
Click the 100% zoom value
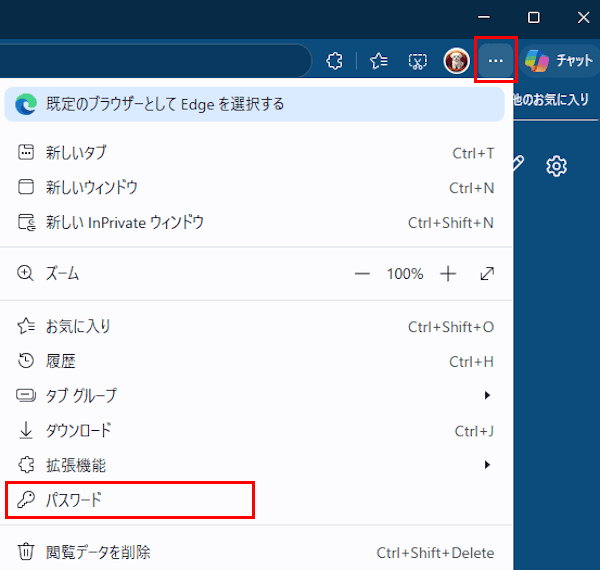click(x=405, y=274)
